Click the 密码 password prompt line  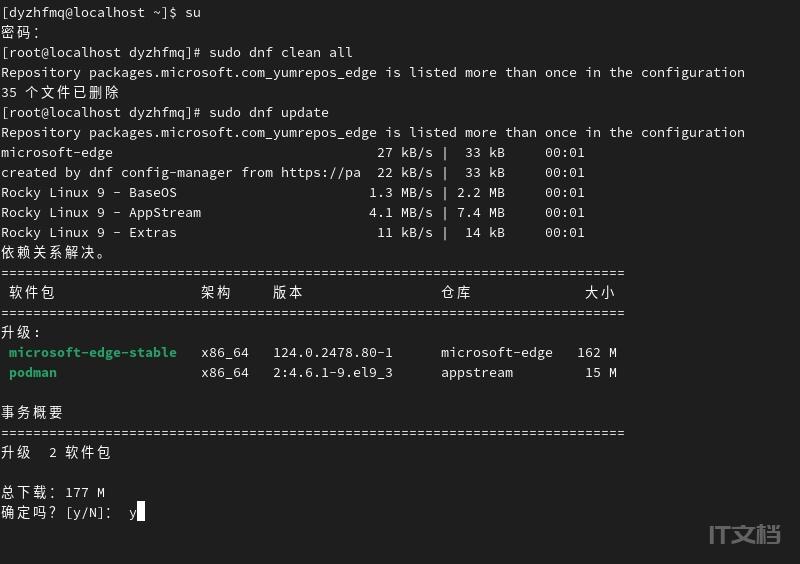pos(21,32)
